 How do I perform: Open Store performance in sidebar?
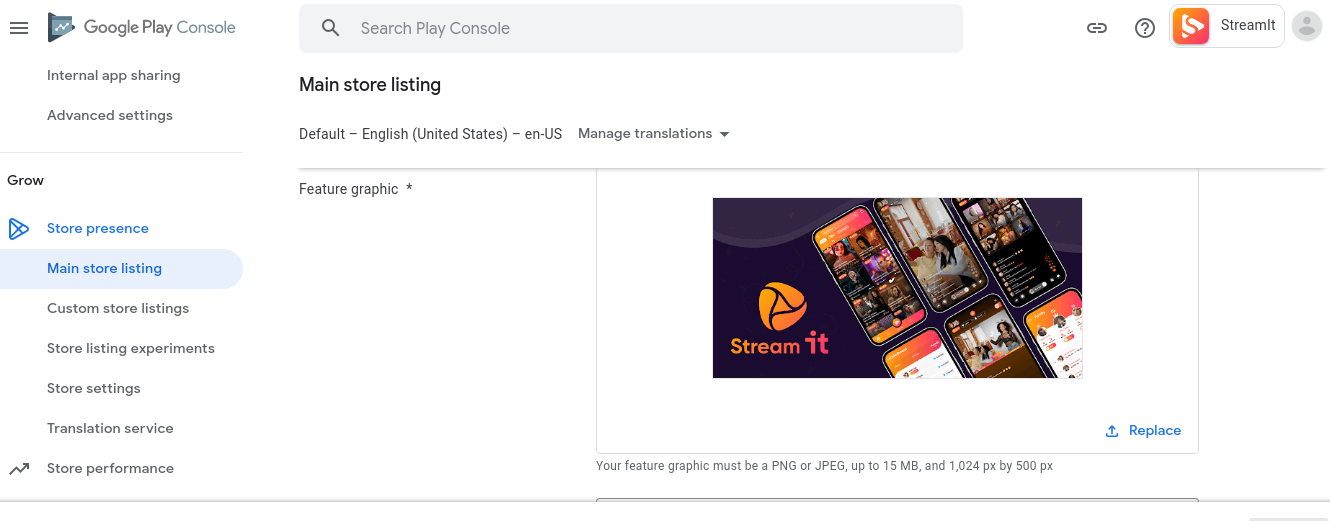coord(110,468)
